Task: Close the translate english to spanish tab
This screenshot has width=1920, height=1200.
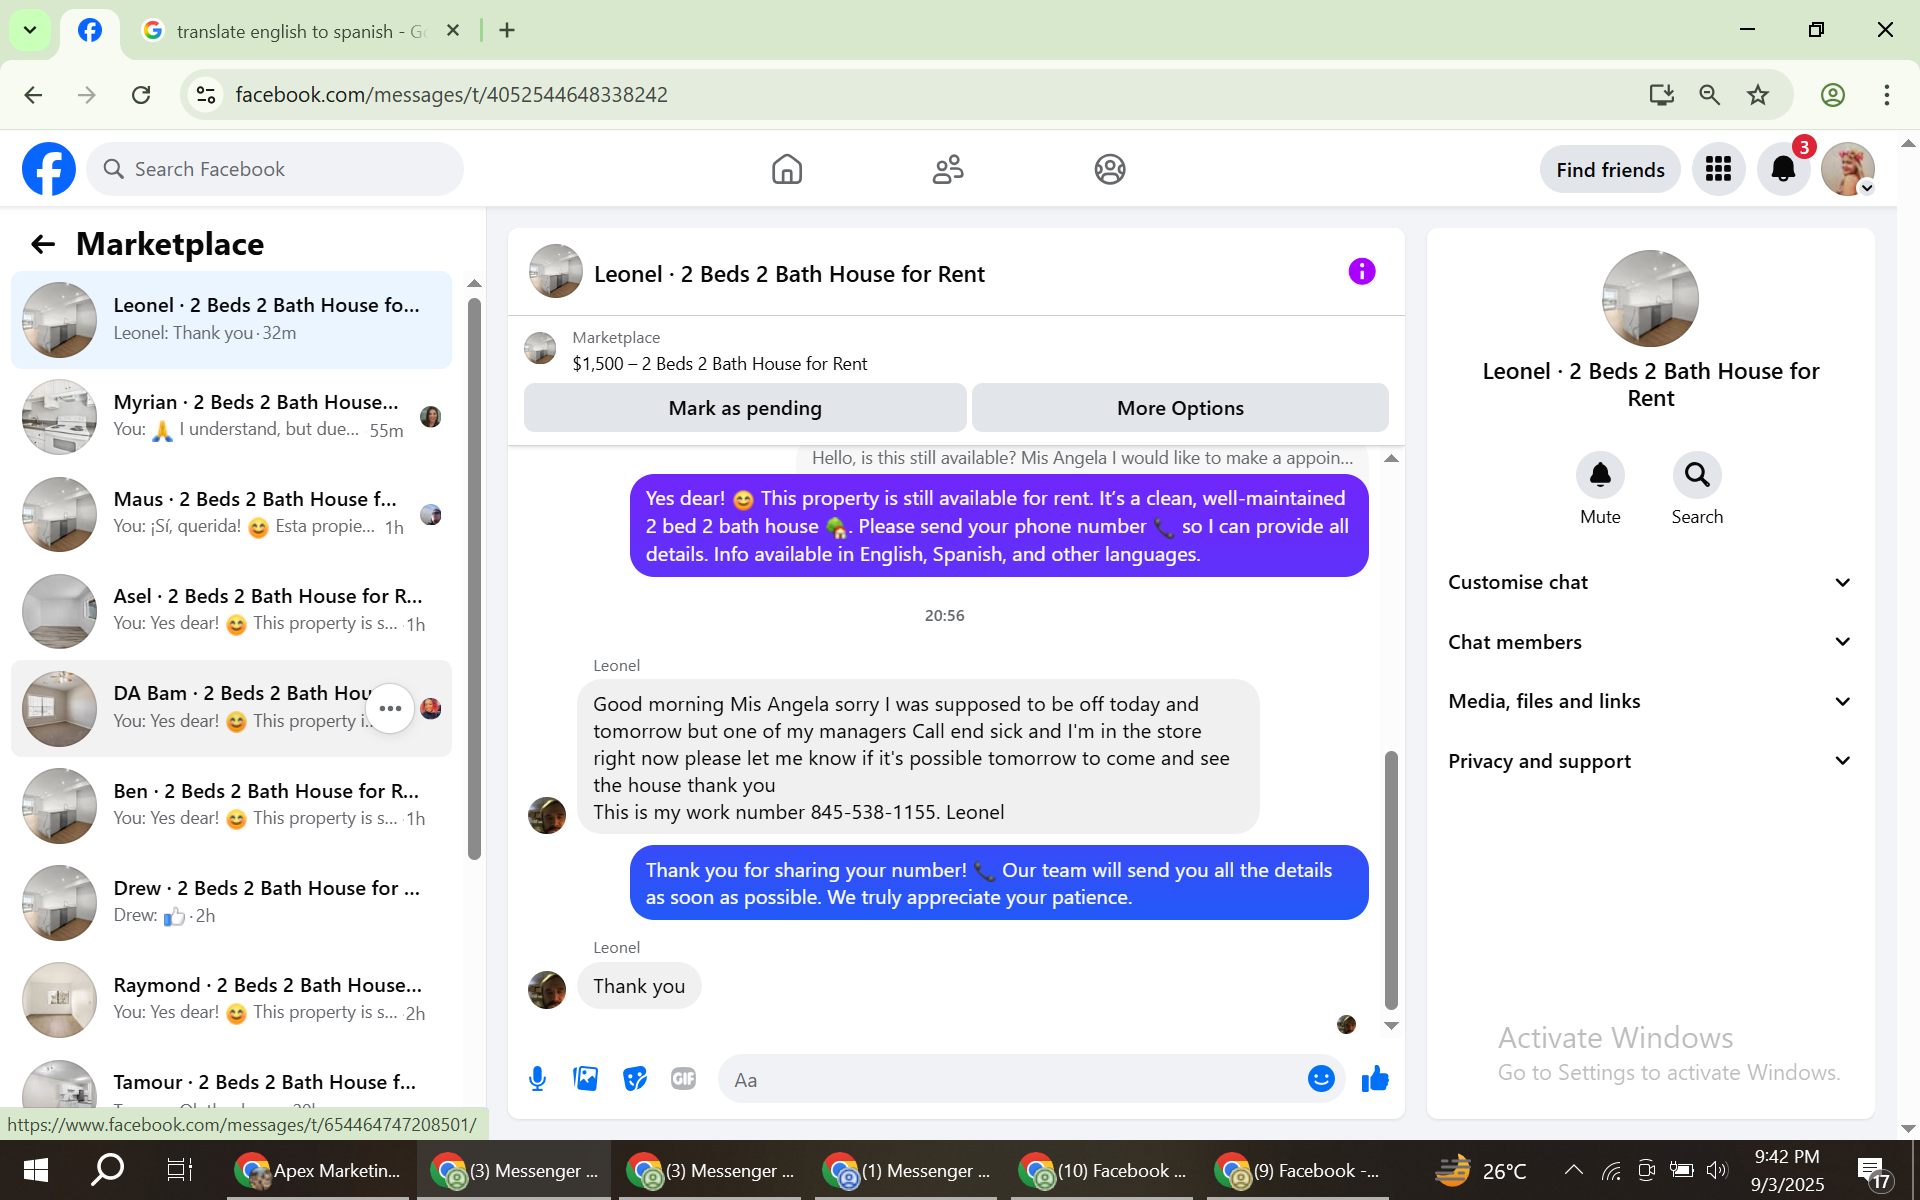Action: pos(453,30)
